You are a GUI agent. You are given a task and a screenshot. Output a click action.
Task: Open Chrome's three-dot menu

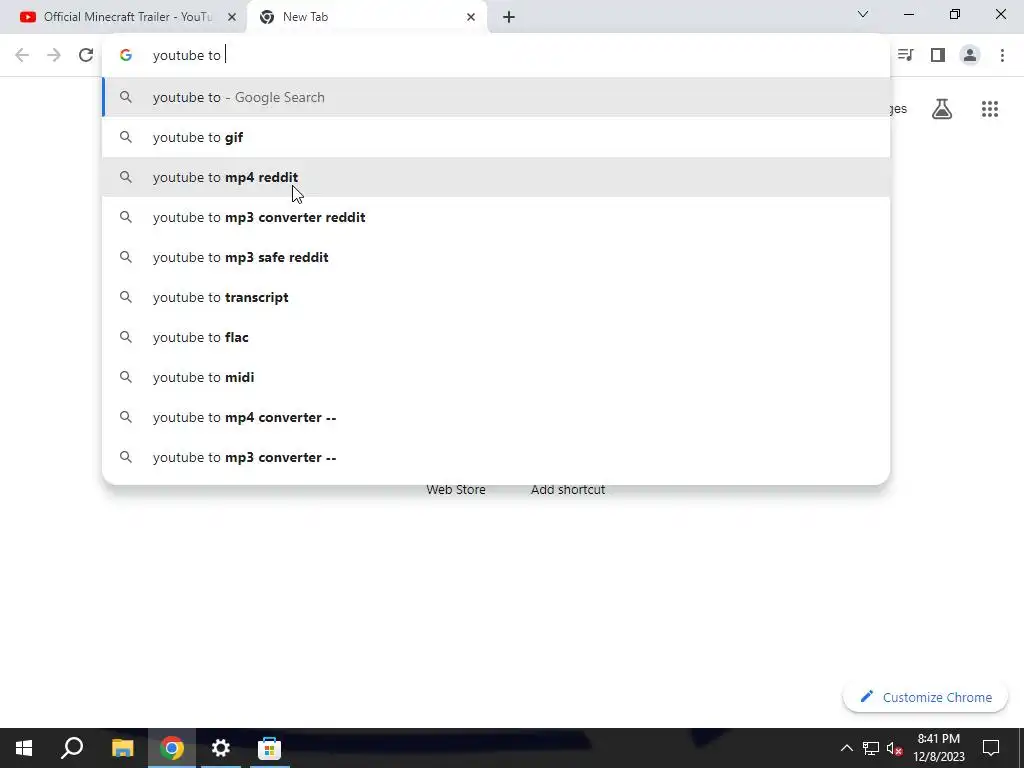pyautogui.click(x=1002, y=55)
